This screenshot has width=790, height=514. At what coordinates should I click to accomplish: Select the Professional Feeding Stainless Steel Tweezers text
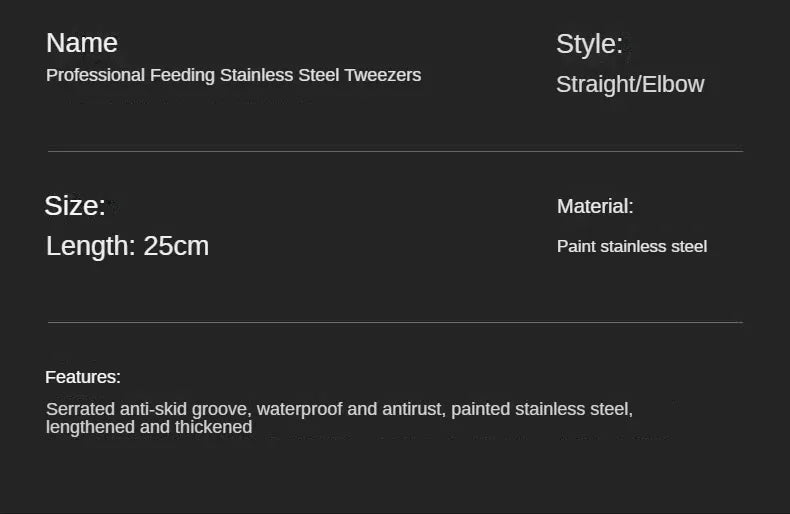233,75
